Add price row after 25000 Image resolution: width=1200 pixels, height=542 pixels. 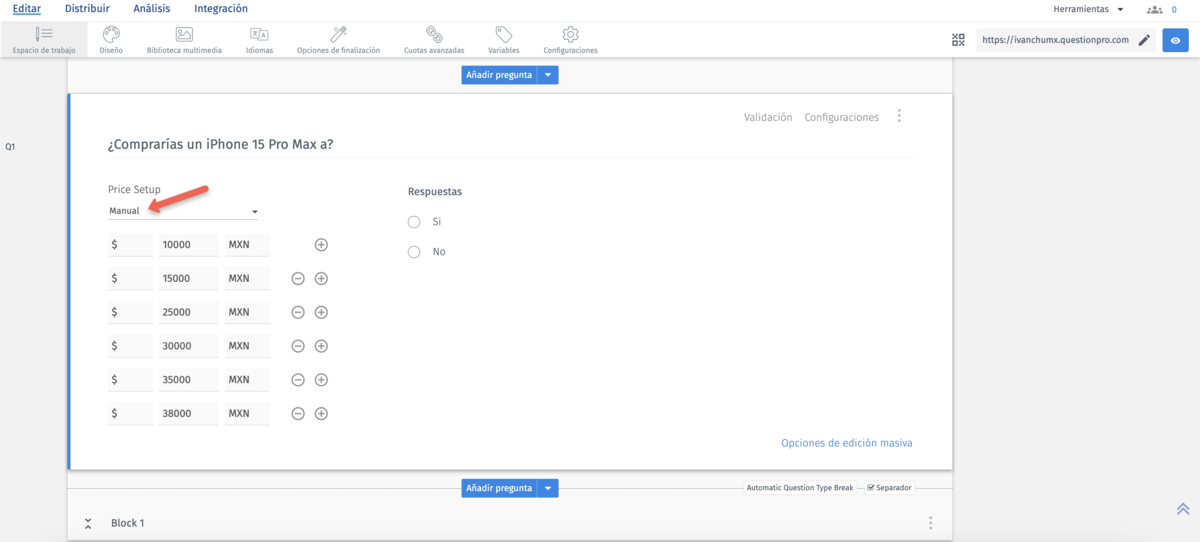(x=321, y=312)
